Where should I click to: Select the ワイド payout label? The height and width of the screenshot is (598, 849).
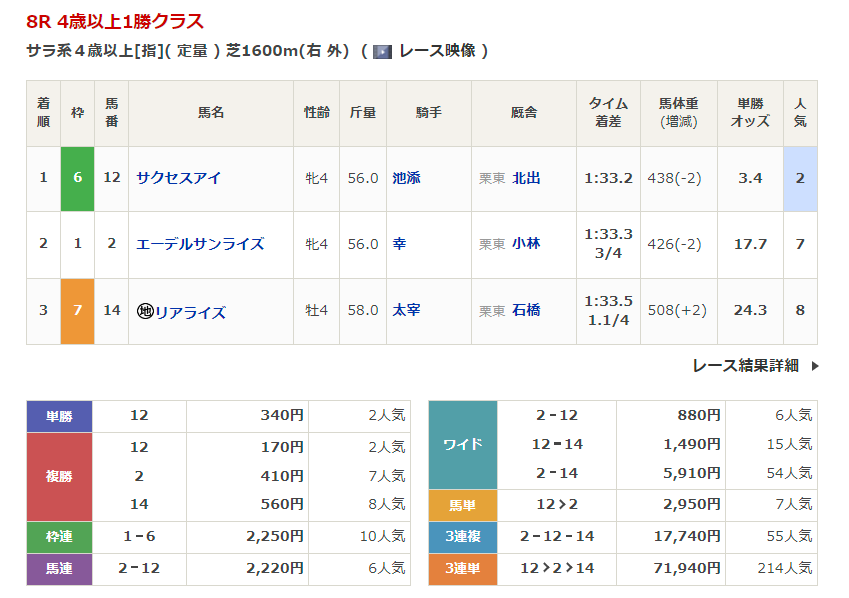[x=462, y=444]
